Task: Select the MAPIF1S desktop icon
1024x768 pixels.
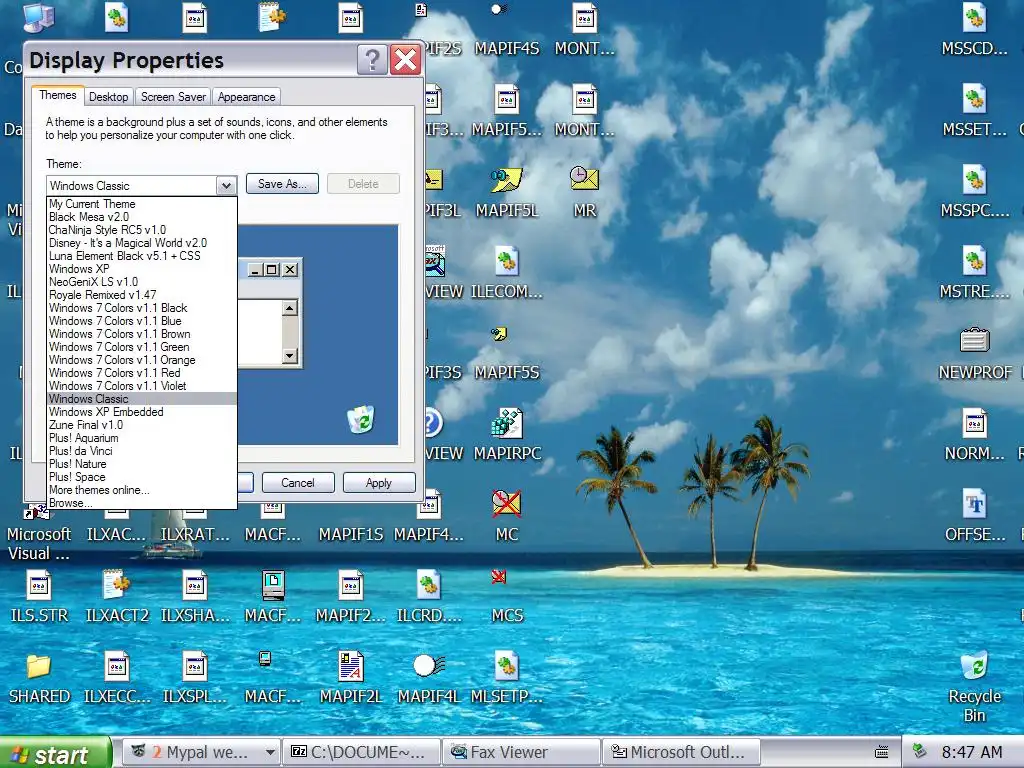Action: pos(351,534)
